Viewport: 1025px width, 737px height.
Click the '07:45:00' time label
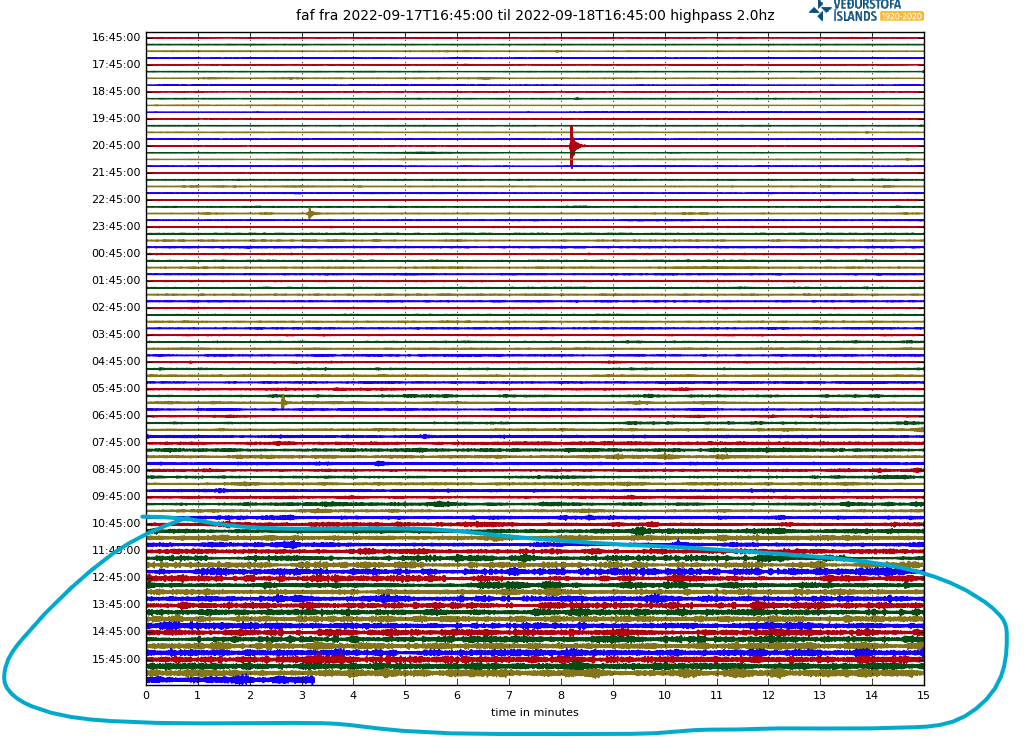click(x=116, y=442)
